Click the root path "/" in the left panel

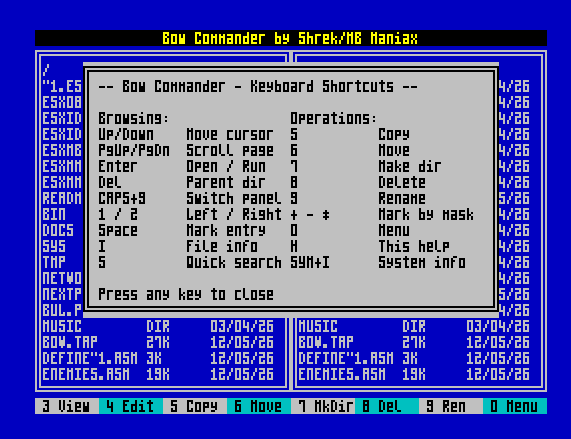coord(46,70)
